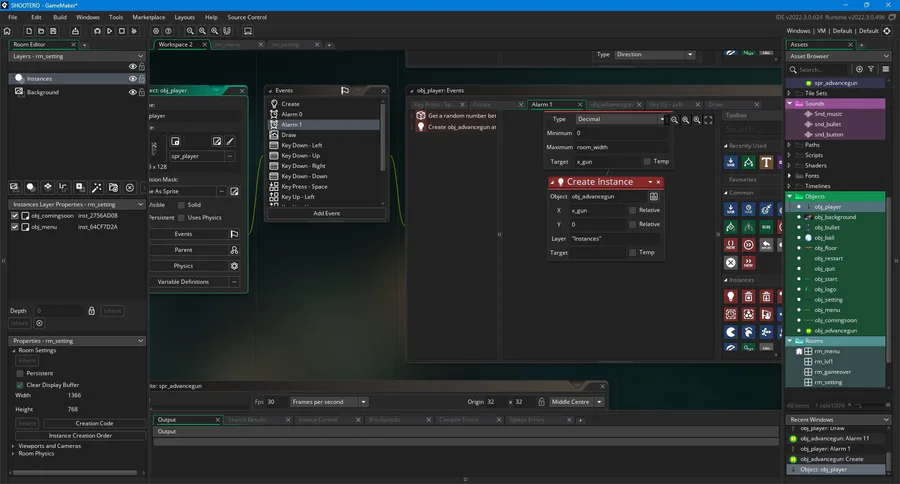Viewport: 900px width, 484px height.
Task: Click the Add Event button
Action: [327, 213]
